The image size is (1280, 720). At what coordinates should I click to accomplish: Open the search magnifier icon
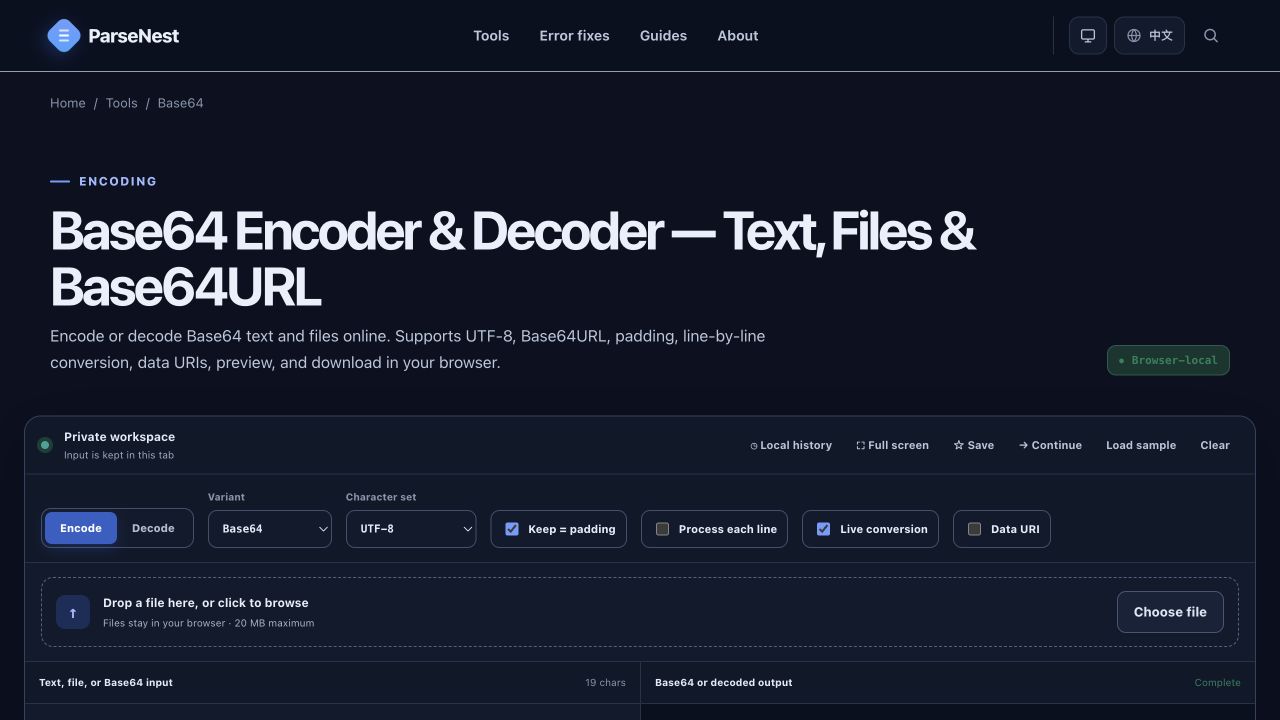pos(1211,36)
